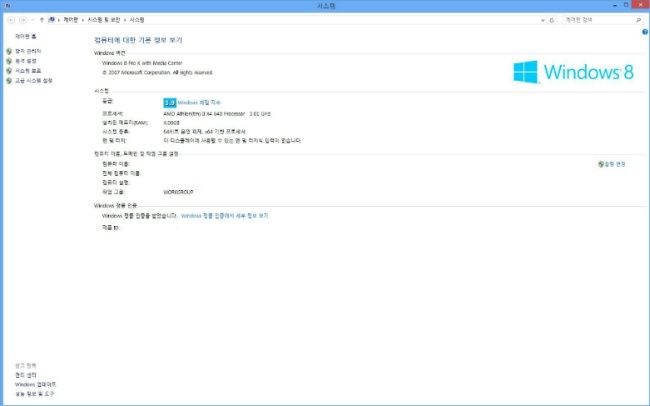The height and width of the screenshot is (406, 650).
Task: Click the Forward navigation arrow
Action: [x=23, y=20]
